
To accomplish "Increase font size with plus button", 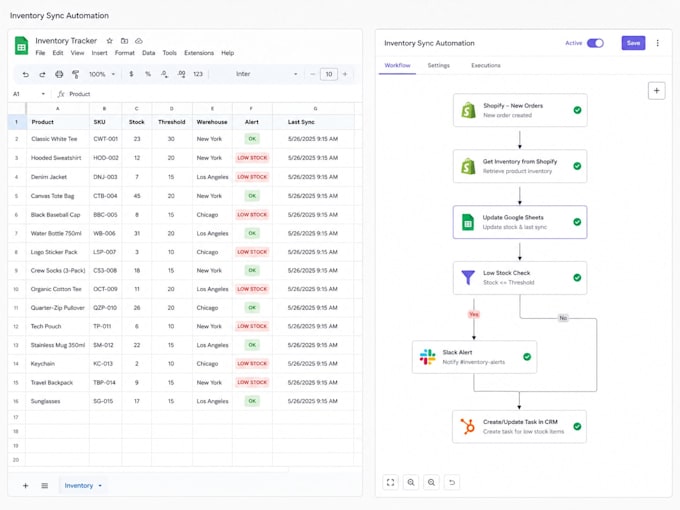I will coord(345,74).
